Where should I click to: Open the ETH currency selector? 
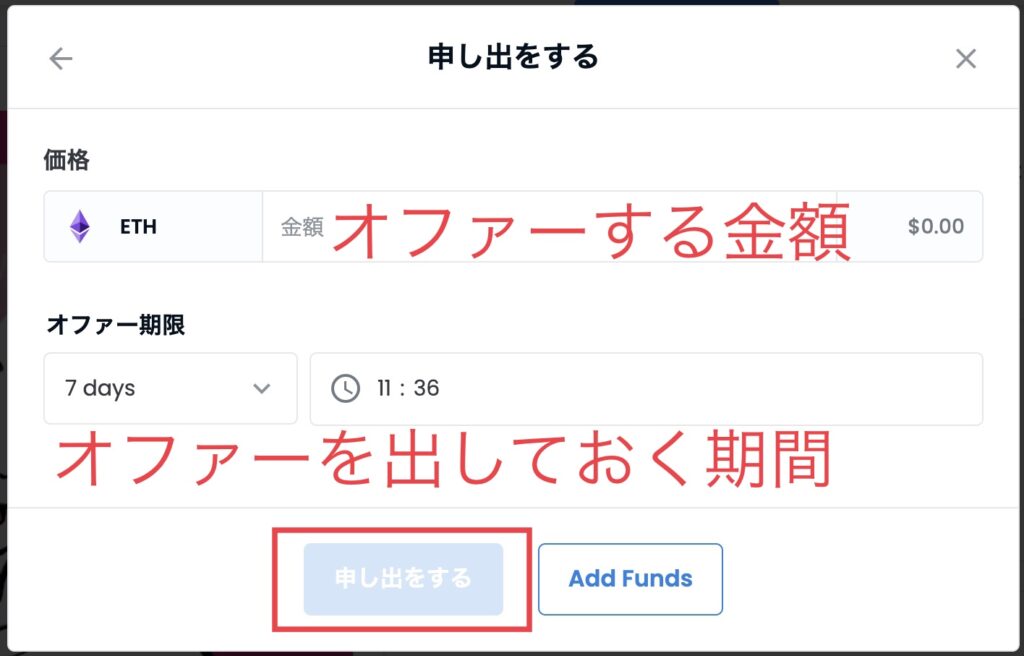(x=153, y=227)
